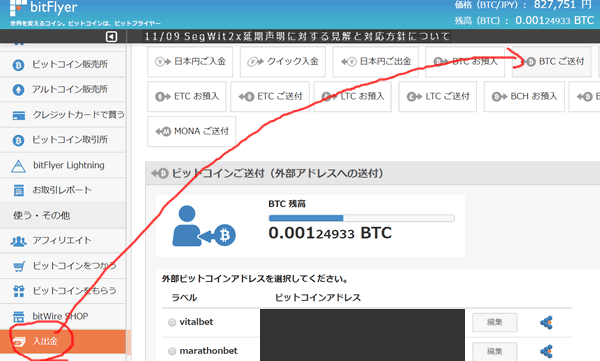Open ビットコインをもらう in the sidebar

(x=63, y=291)
